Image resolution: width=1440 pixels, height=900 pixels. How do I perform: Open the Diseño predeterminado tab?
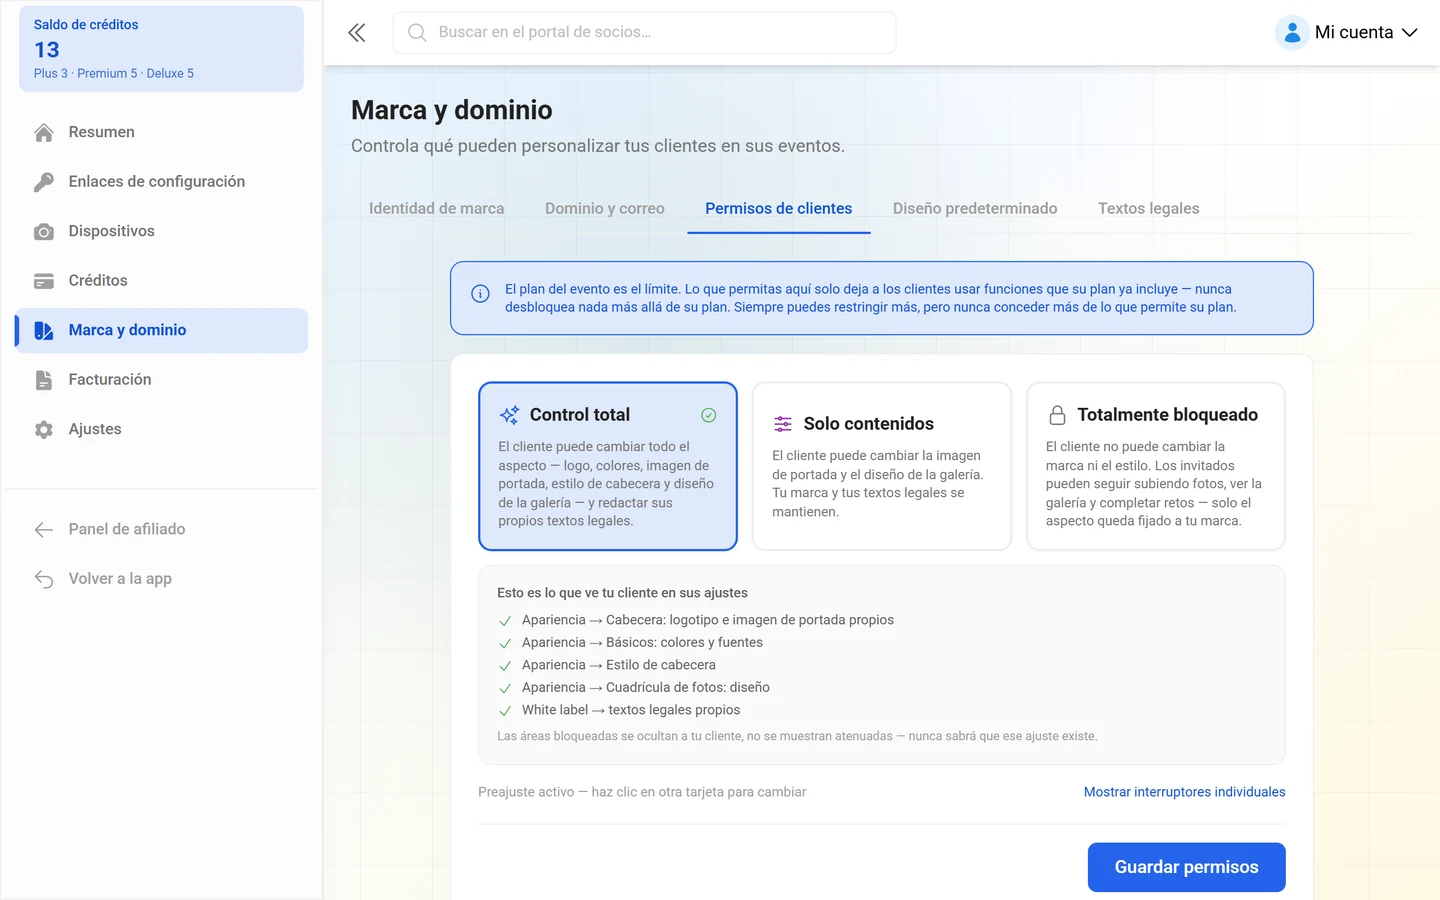click(x=975, y=208)
